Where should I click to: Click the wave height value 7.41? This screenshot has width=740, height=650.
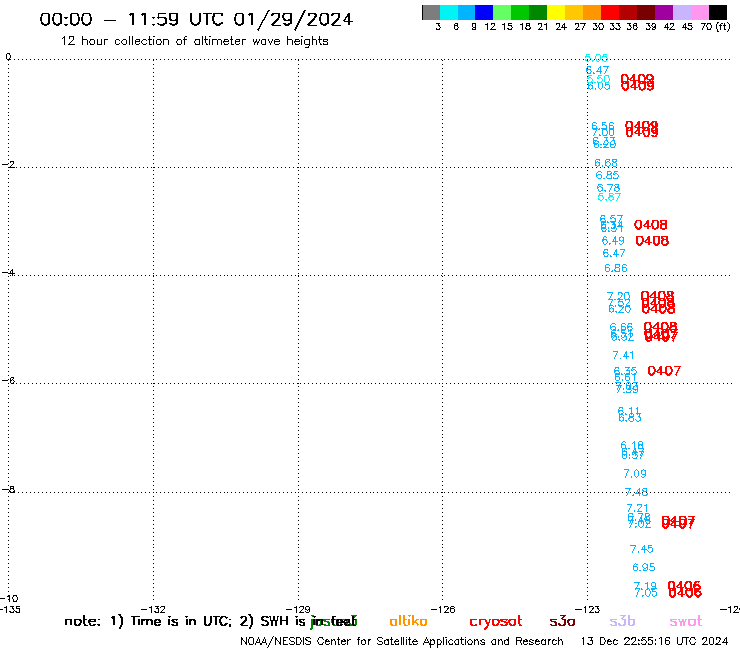click(623, 355)
